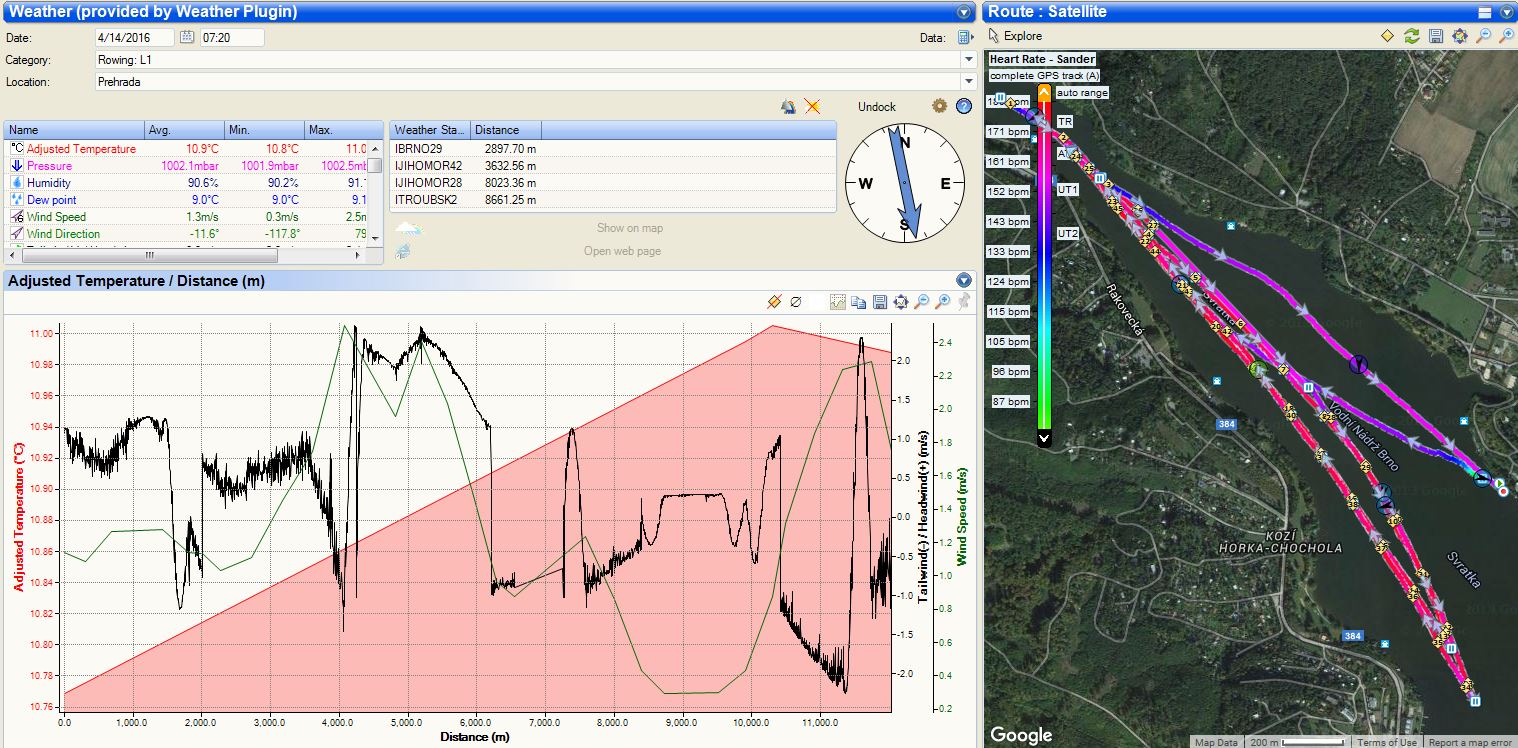Sort by Min. column header
The width and height of the screenshot is (1518, 748).
pos(265,130)
